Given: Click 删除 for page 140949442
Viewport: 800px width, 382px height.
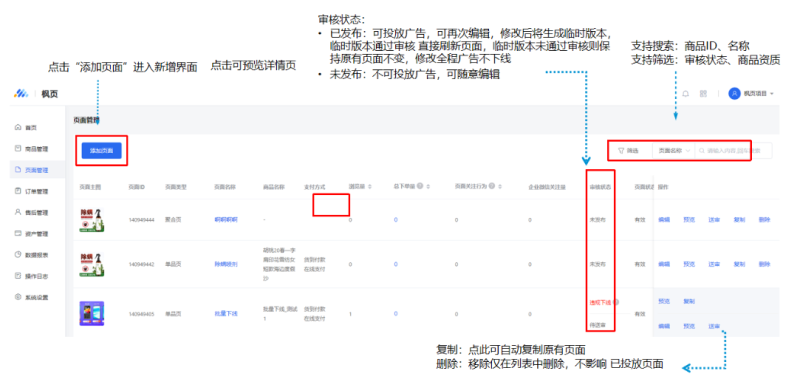Looking at the screenshot, I should tap(764, 264).
